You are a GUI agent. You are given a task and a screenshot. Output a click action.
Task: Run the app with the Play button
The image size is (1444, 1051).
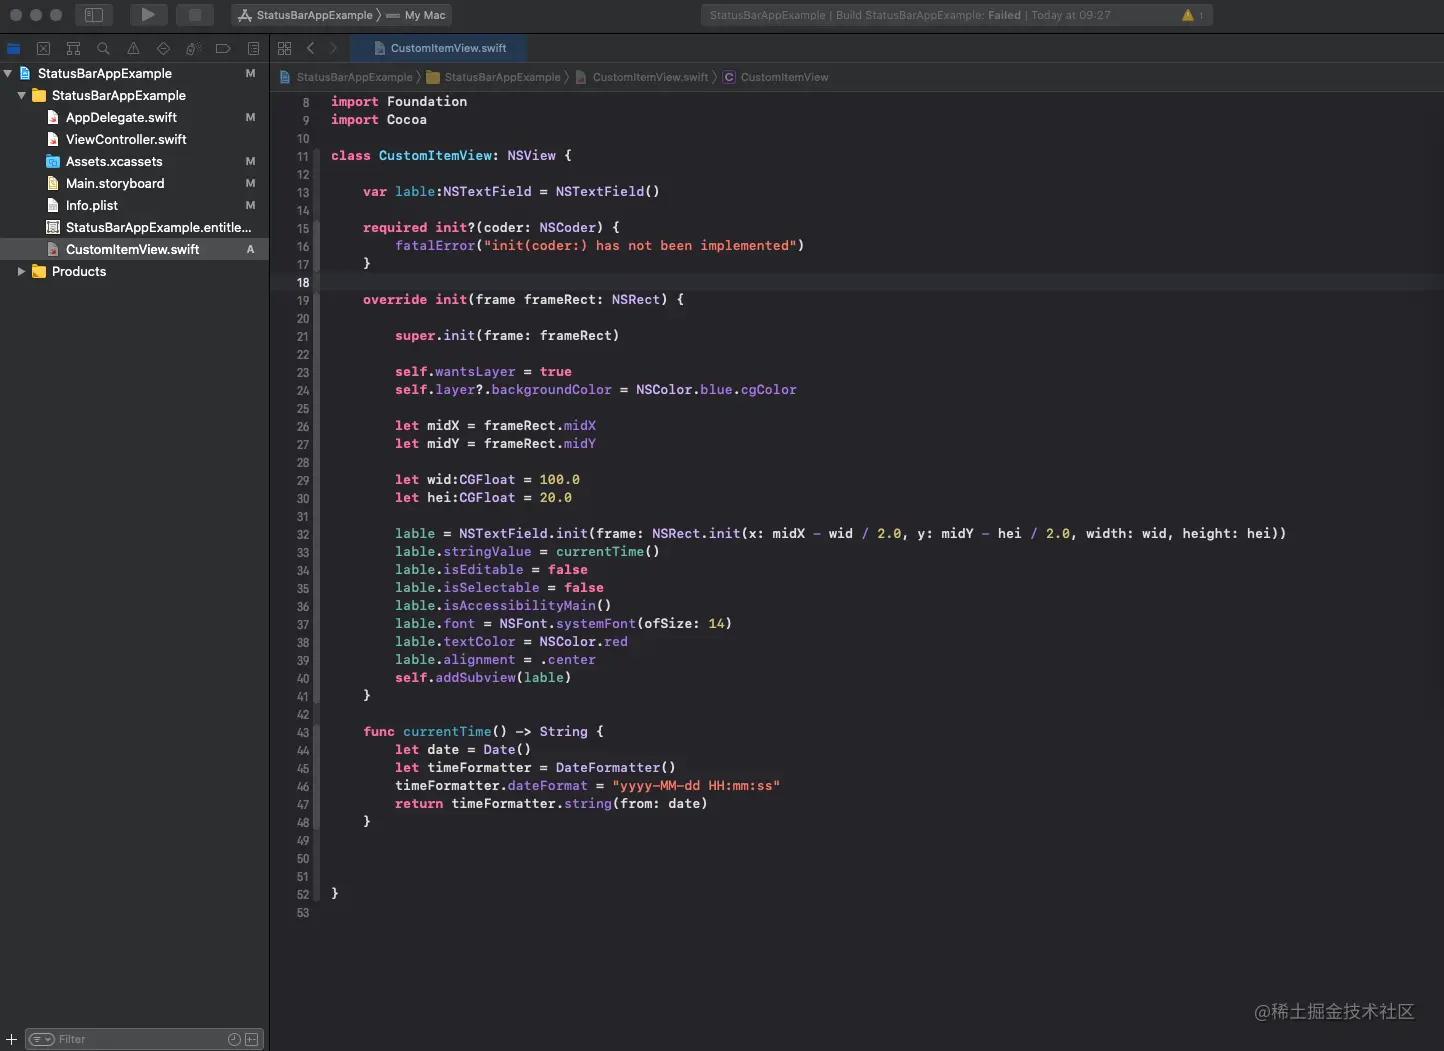pos(148,15)
